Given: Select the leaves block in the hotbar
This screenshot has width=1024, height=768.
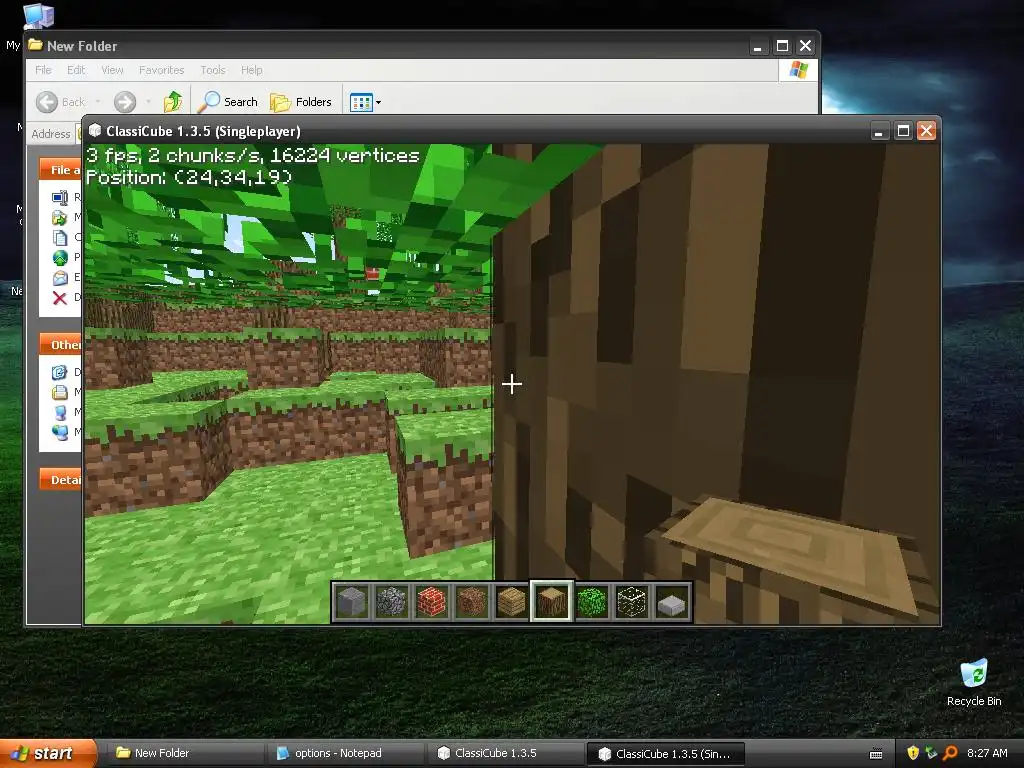Looking at the screenshot, I should [592, 601].
